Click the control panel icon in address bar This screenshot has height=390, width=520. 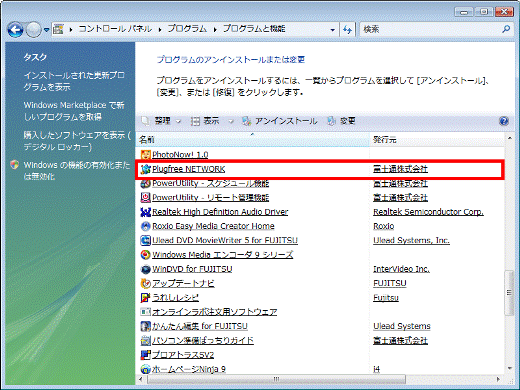(x=58, y=29)
